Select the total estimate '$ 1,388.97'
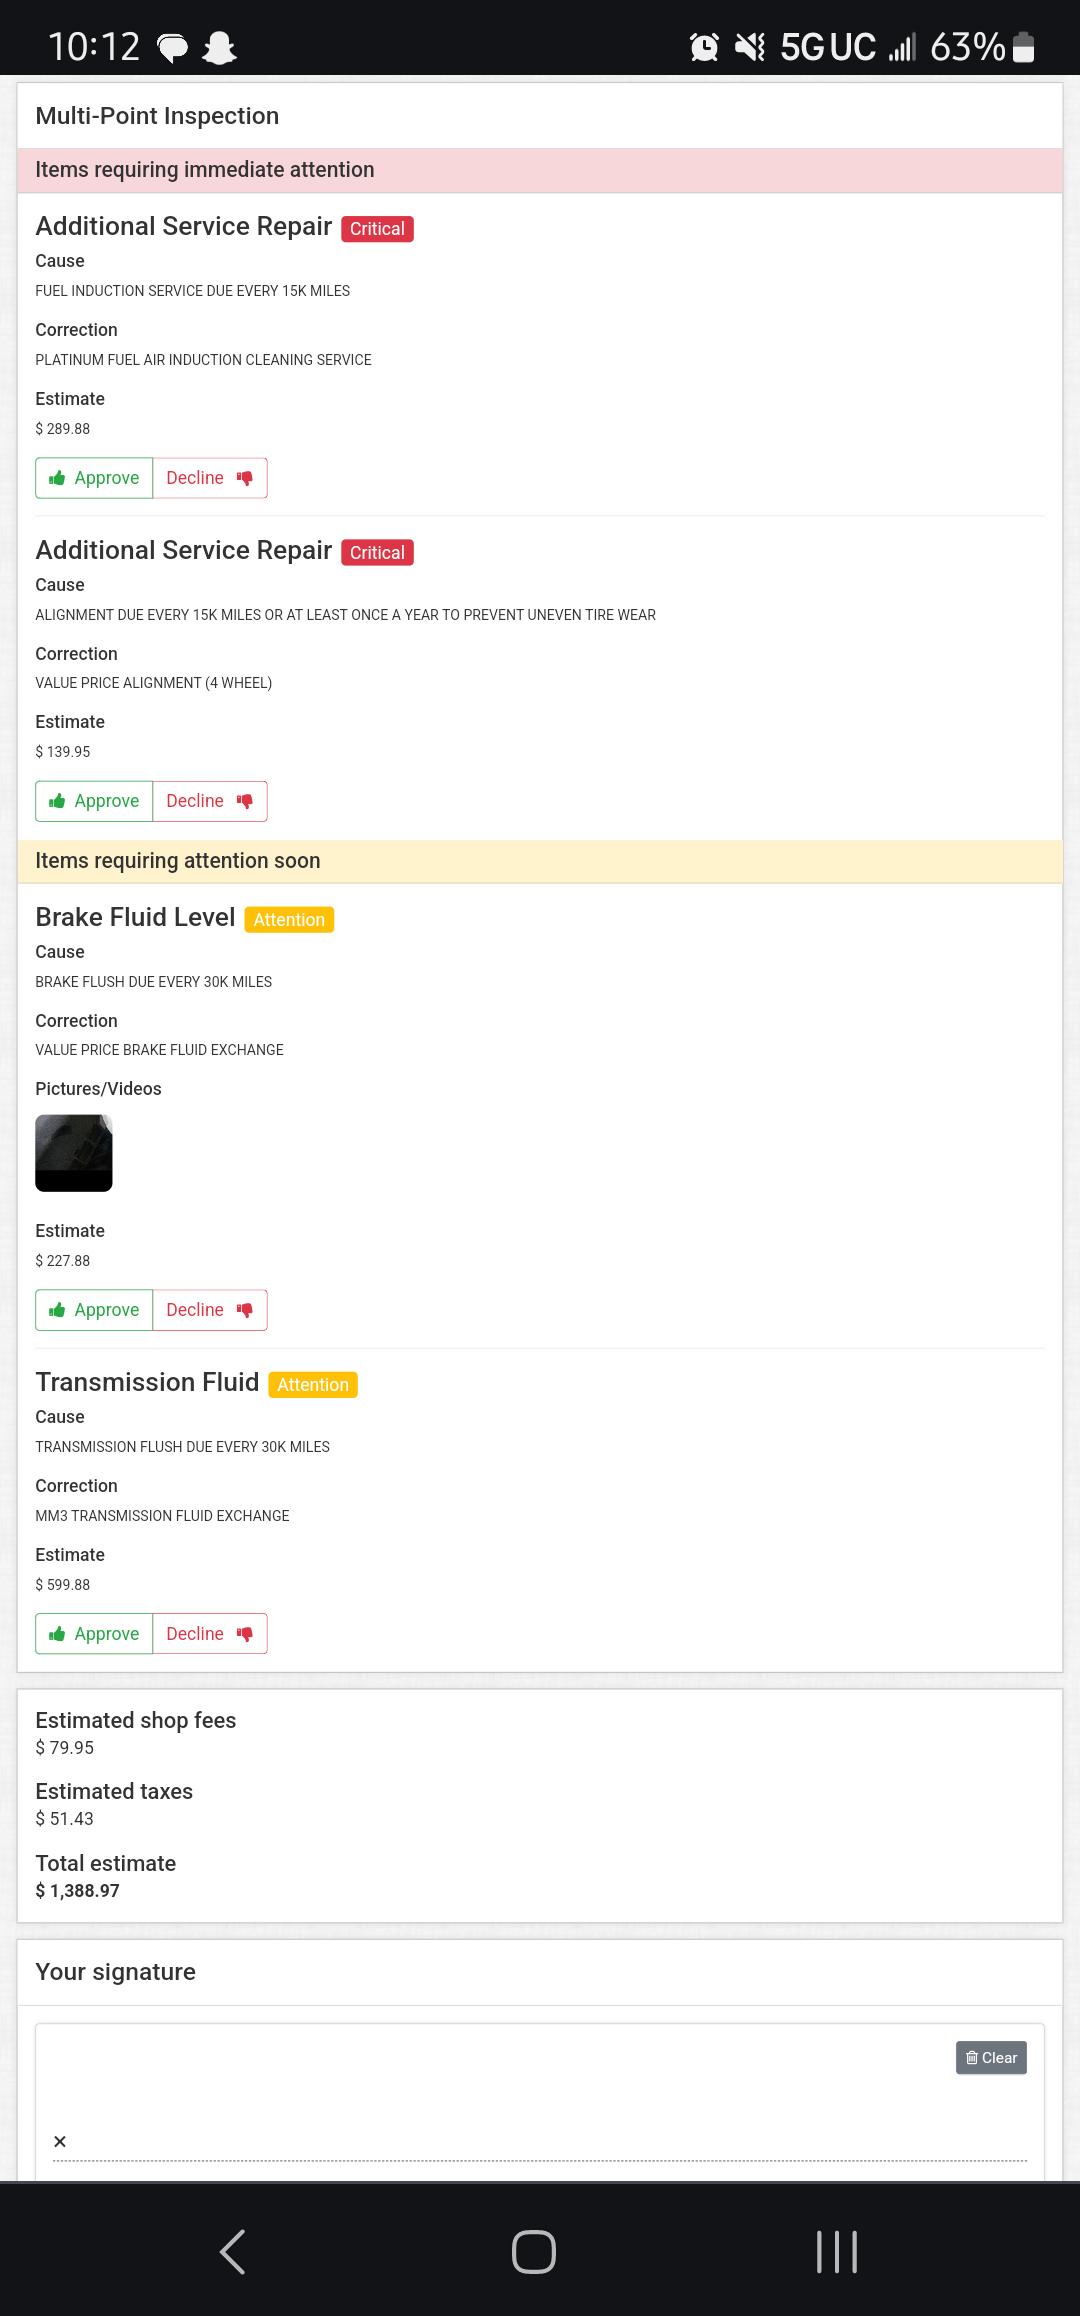The height and width of the screenshot is (2316, 1080). click(x=77, y=1891)
